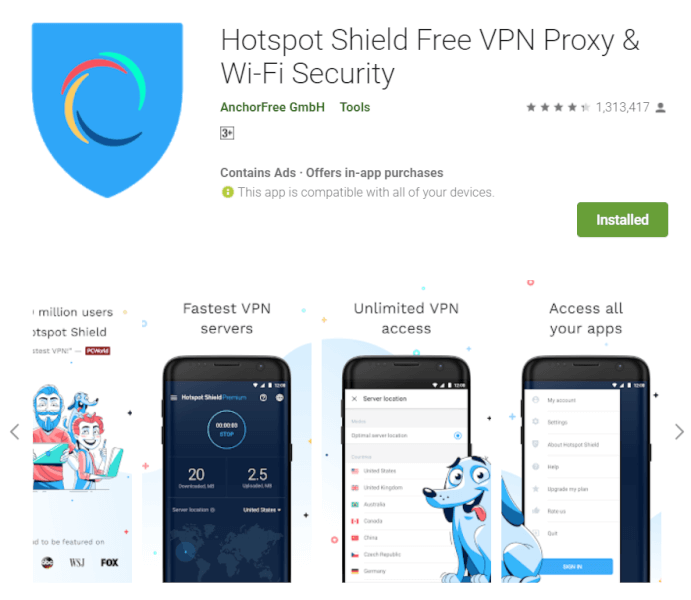Open AnchorFree GmbH developer page

coord(272,107)
